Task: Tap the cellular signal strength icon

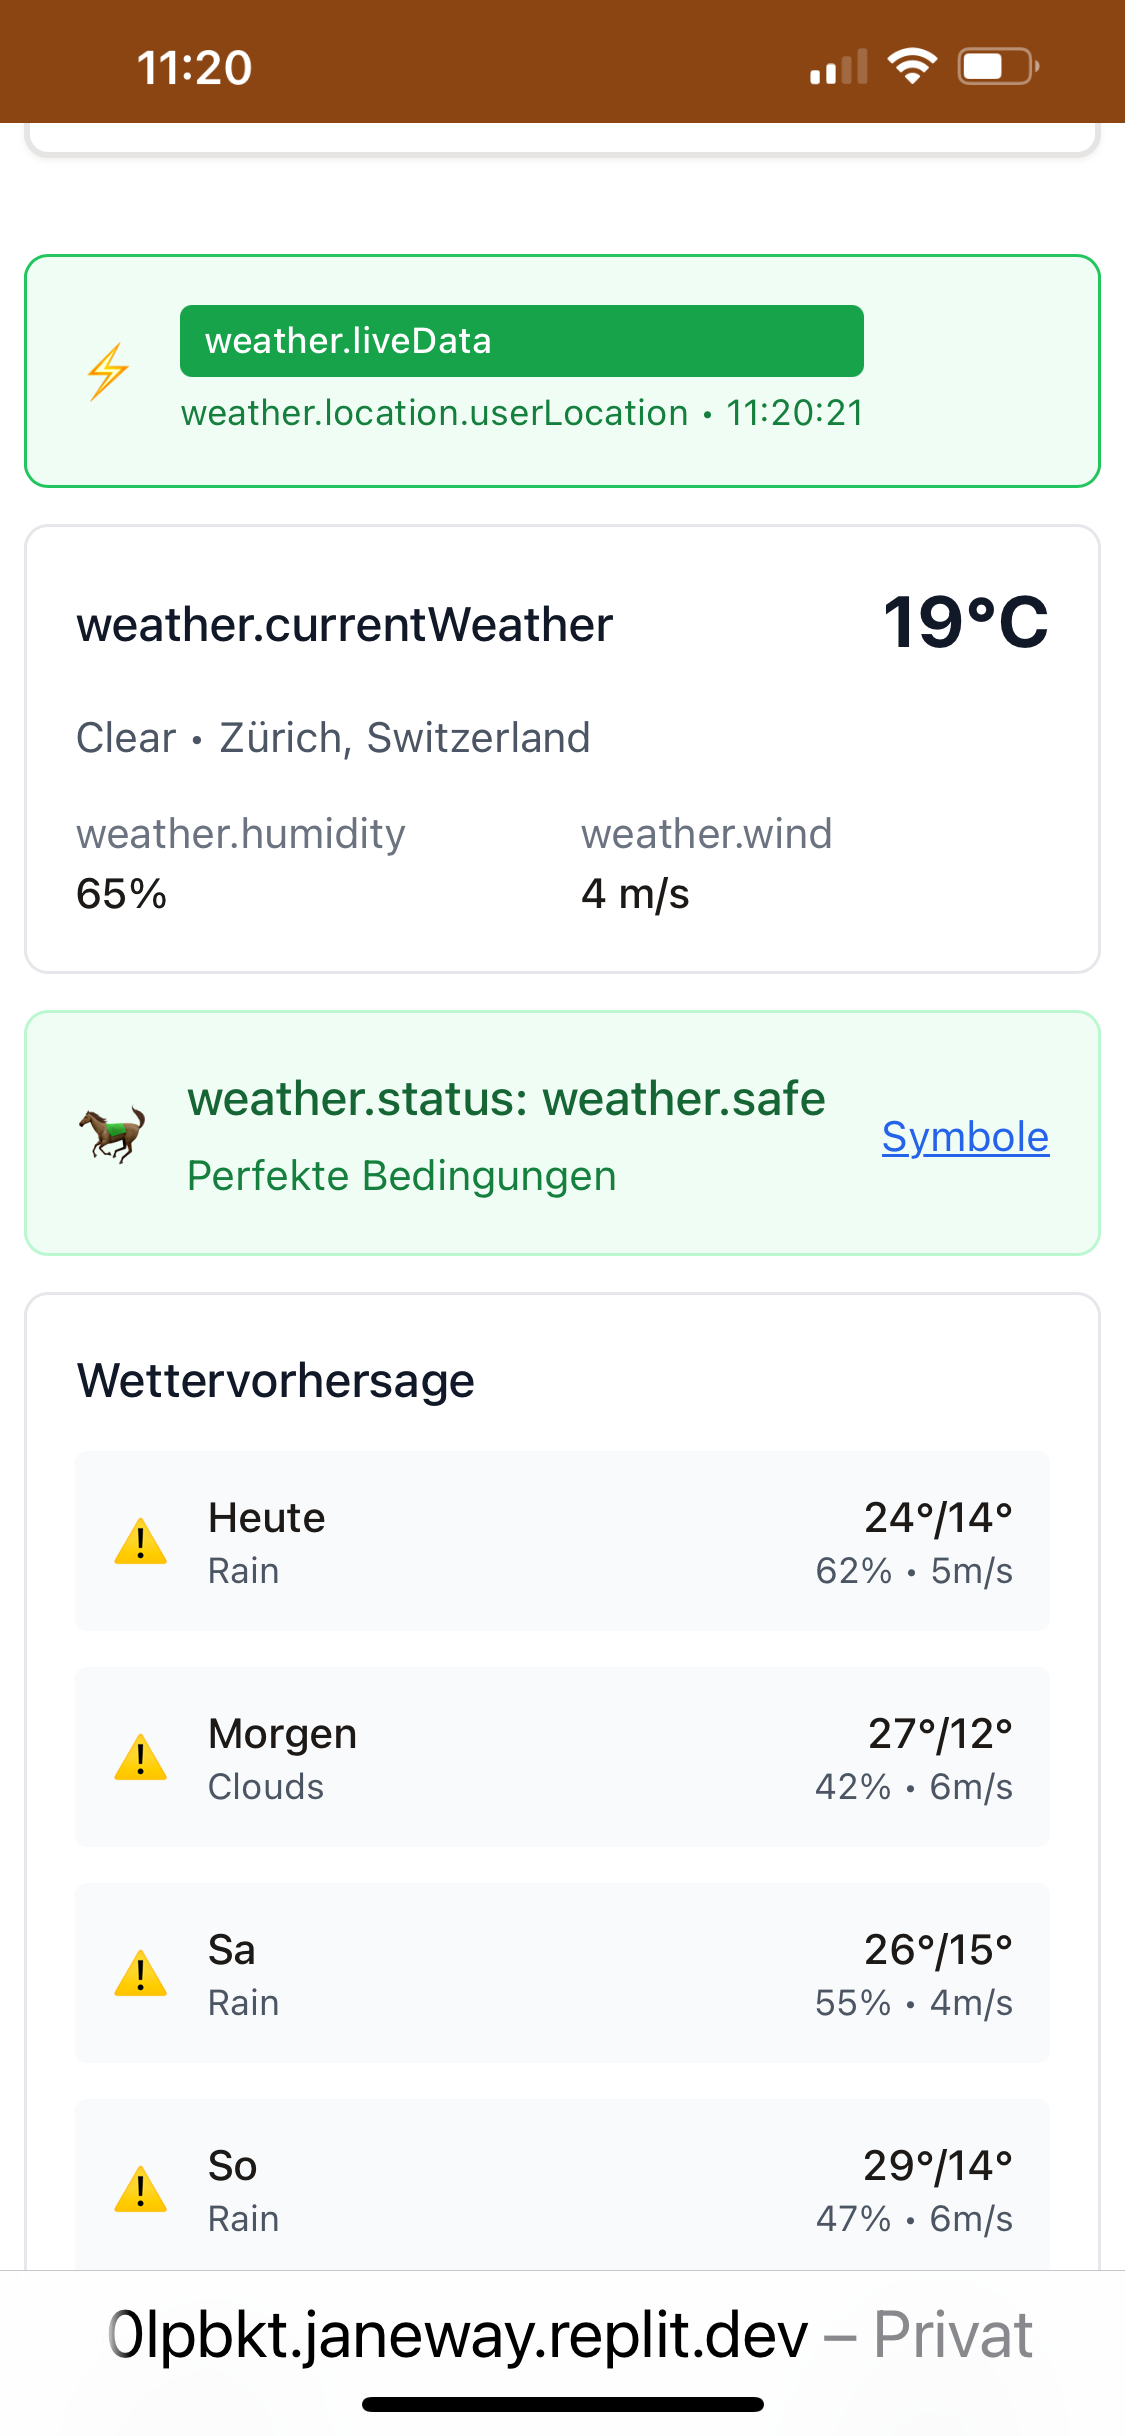Action: pyautogui.click(x=838, y=68)
